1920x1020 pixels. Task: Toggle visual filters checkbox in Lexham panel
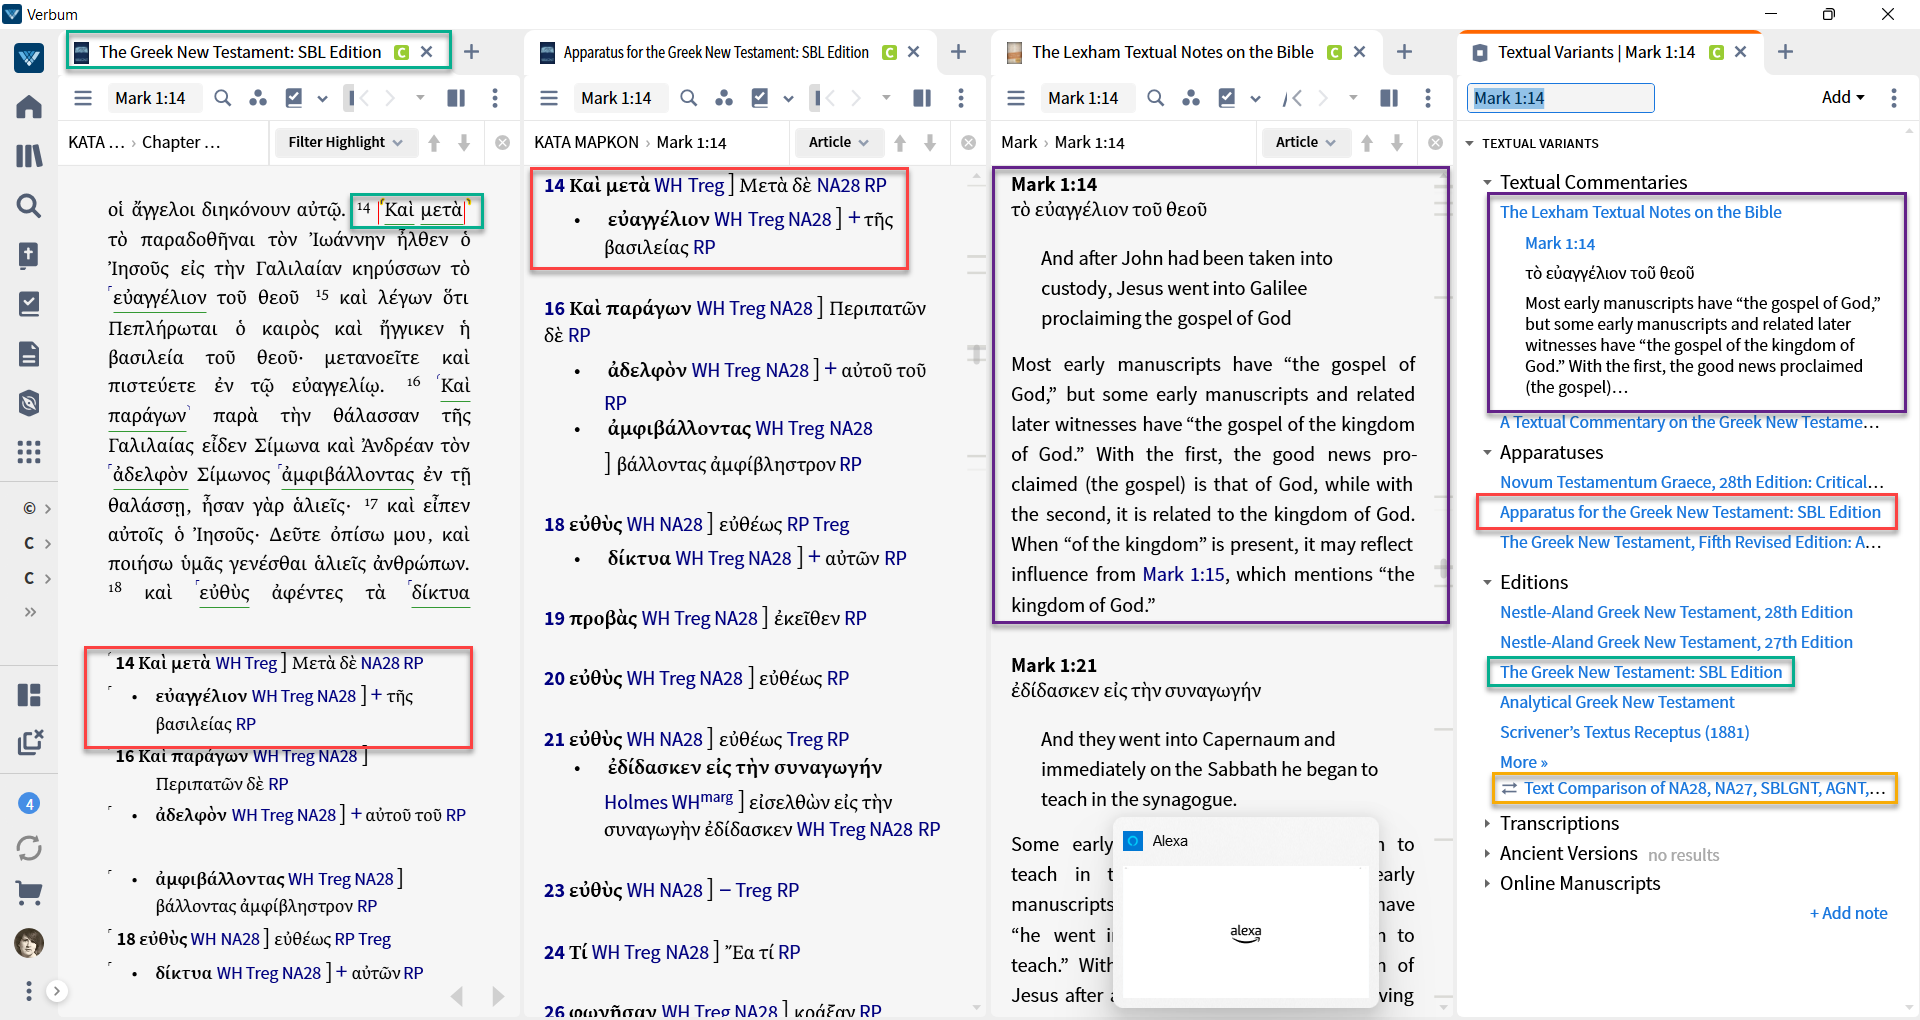coord(1227,98)
